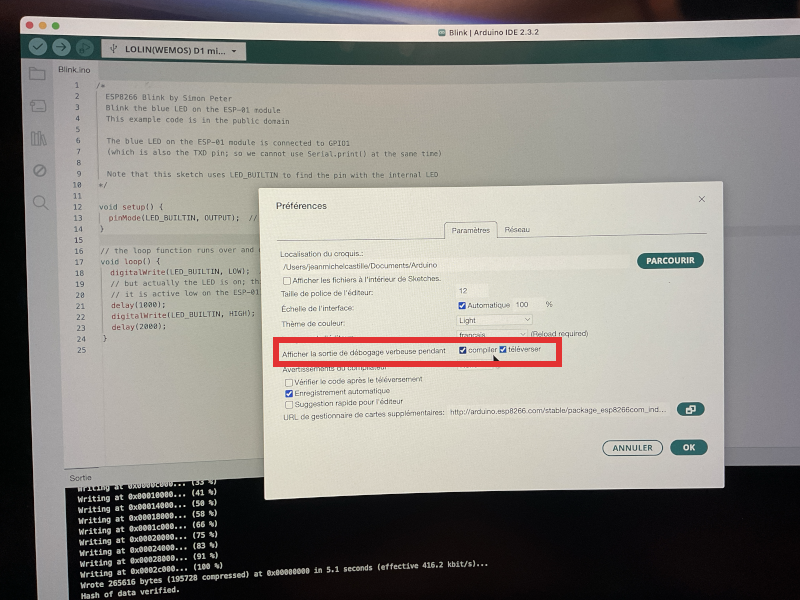Switch to the Réseau tab

coord(517,230)
